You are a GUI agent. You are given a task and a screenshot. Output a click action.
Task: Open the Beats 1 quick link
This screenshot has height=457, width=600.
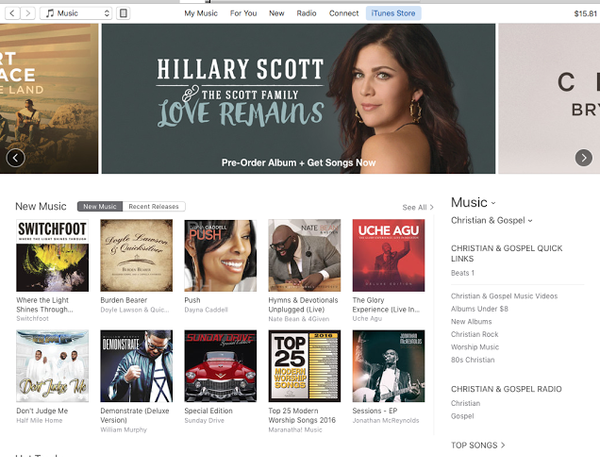click(463, 273)
